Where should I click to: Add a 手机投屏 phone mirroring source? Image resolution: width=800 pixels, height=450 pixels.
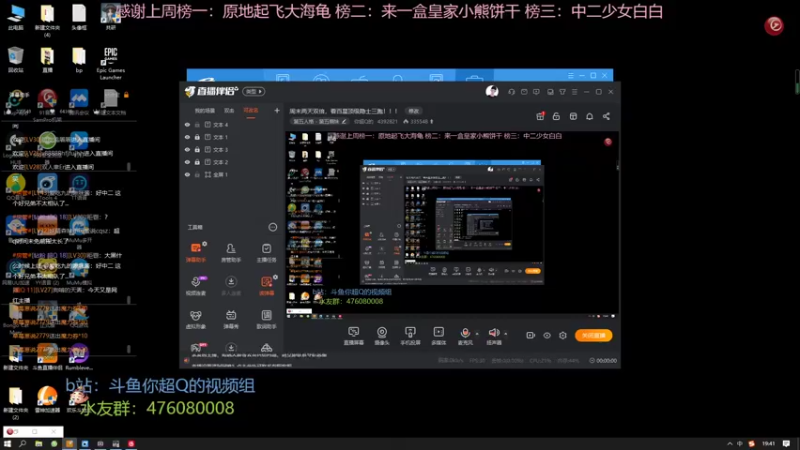coord(410,336)
